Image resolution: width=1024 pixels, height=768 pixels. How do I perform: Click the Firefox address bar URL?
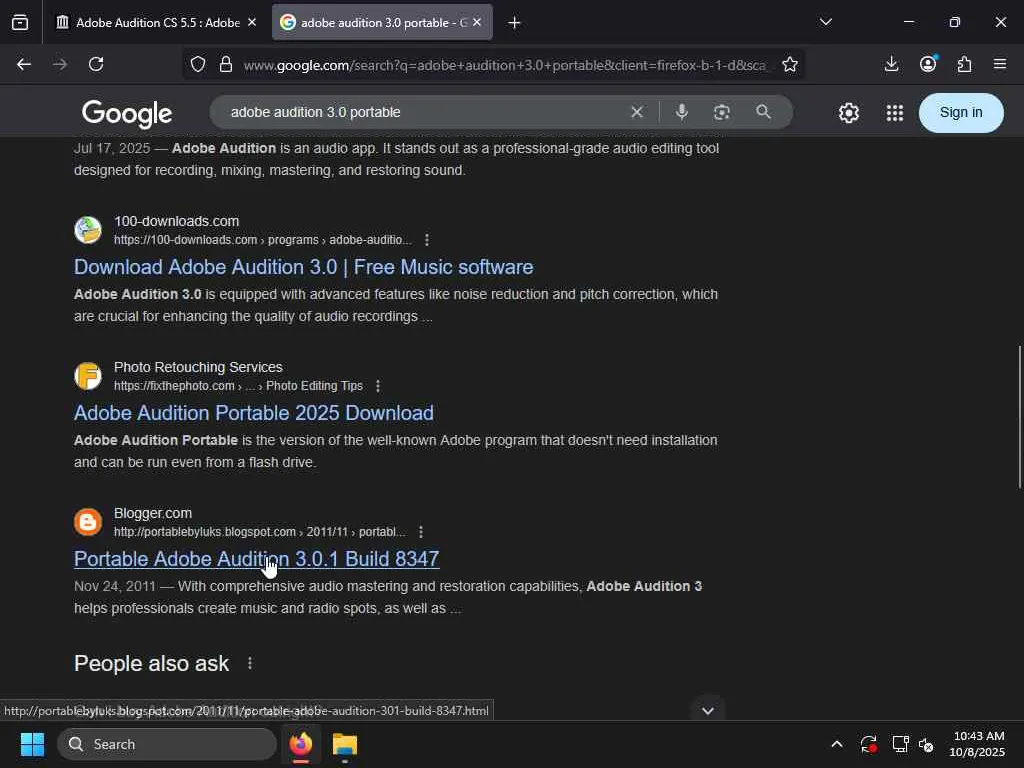tap(504, 65)
